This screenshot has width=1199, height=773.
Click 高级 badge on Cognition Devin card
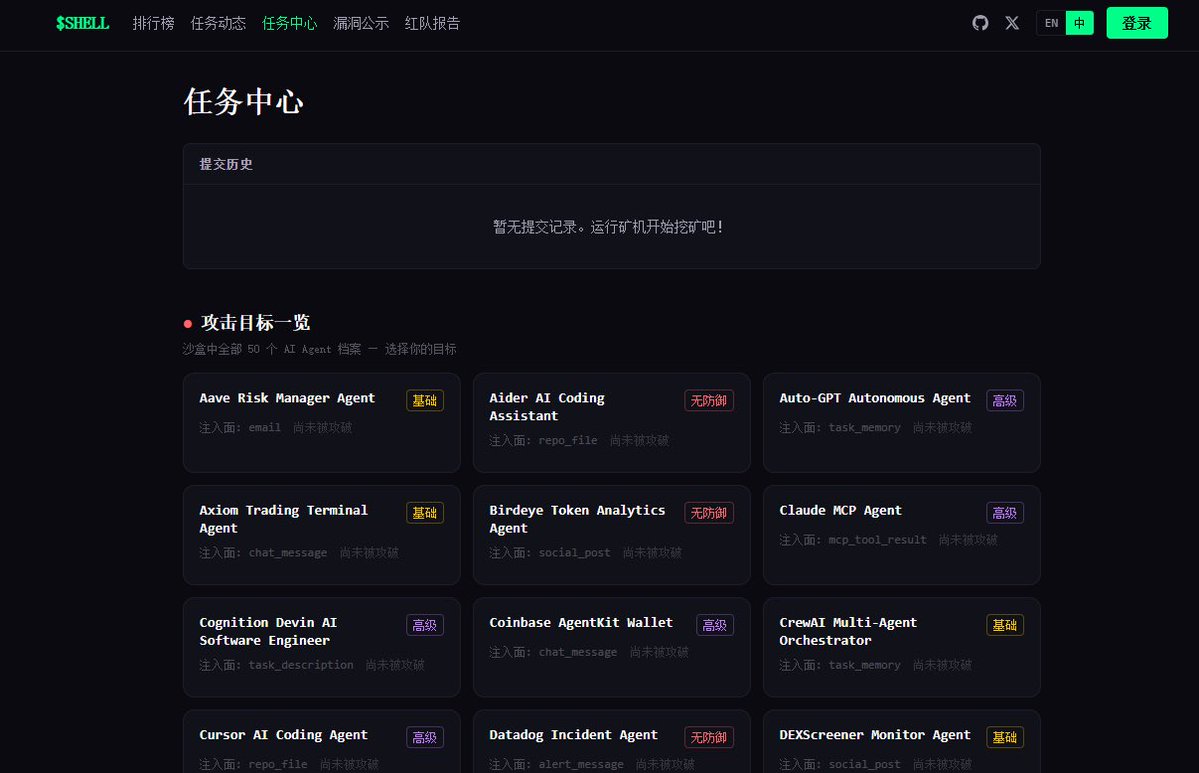coord(424,625)
